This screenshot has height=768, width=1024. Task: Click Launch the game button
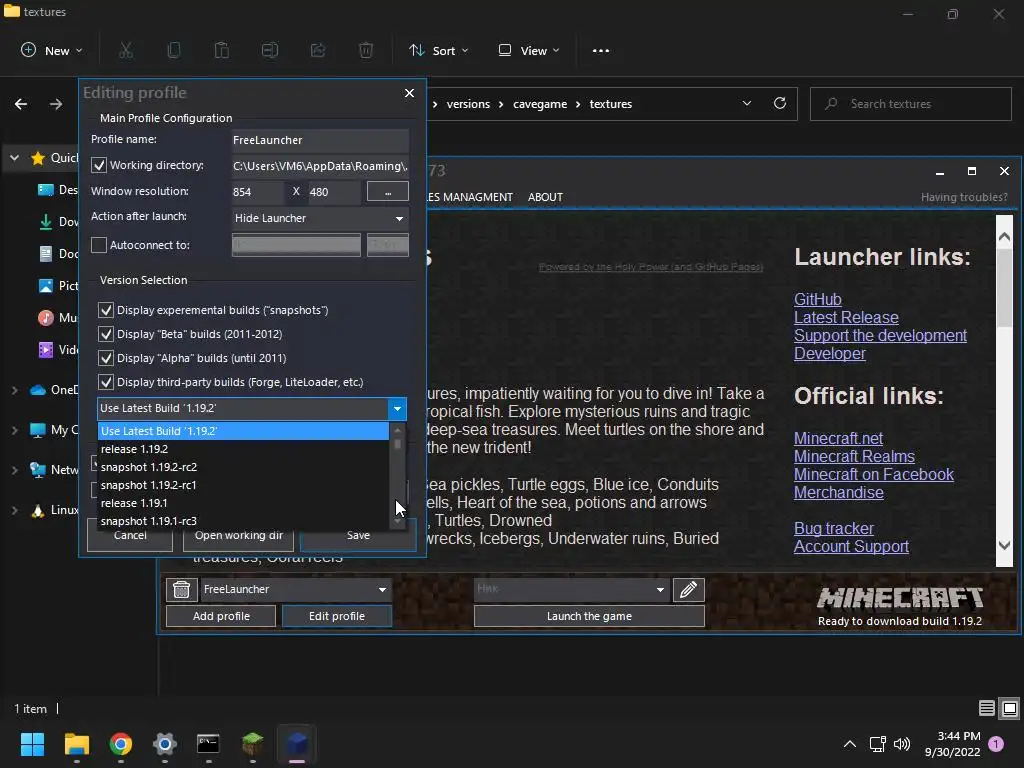(589, 616)
